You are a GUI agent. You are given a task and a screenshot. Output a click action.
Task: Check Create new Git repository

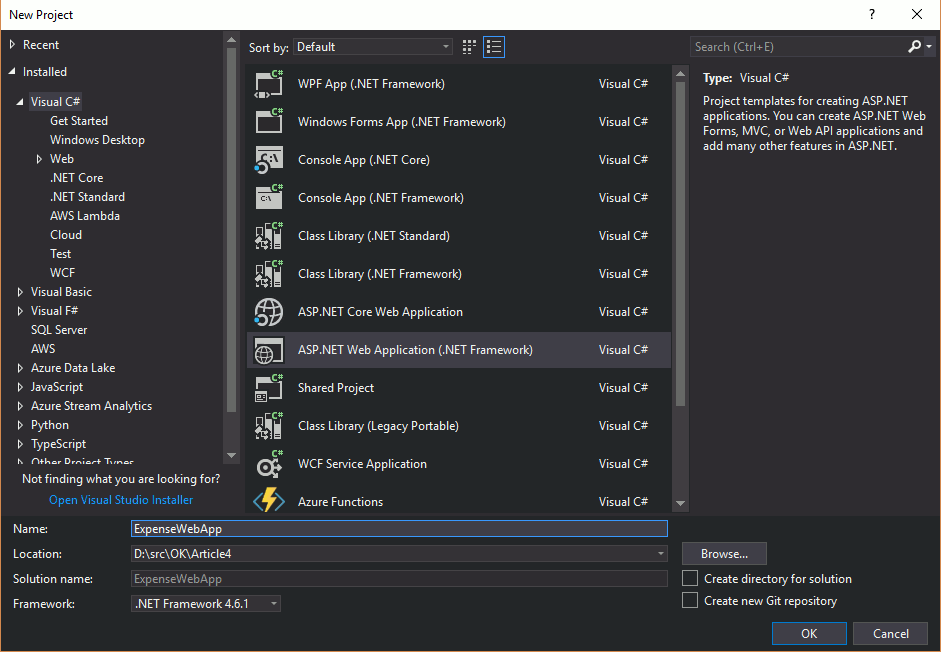click(x=689, y=600)
